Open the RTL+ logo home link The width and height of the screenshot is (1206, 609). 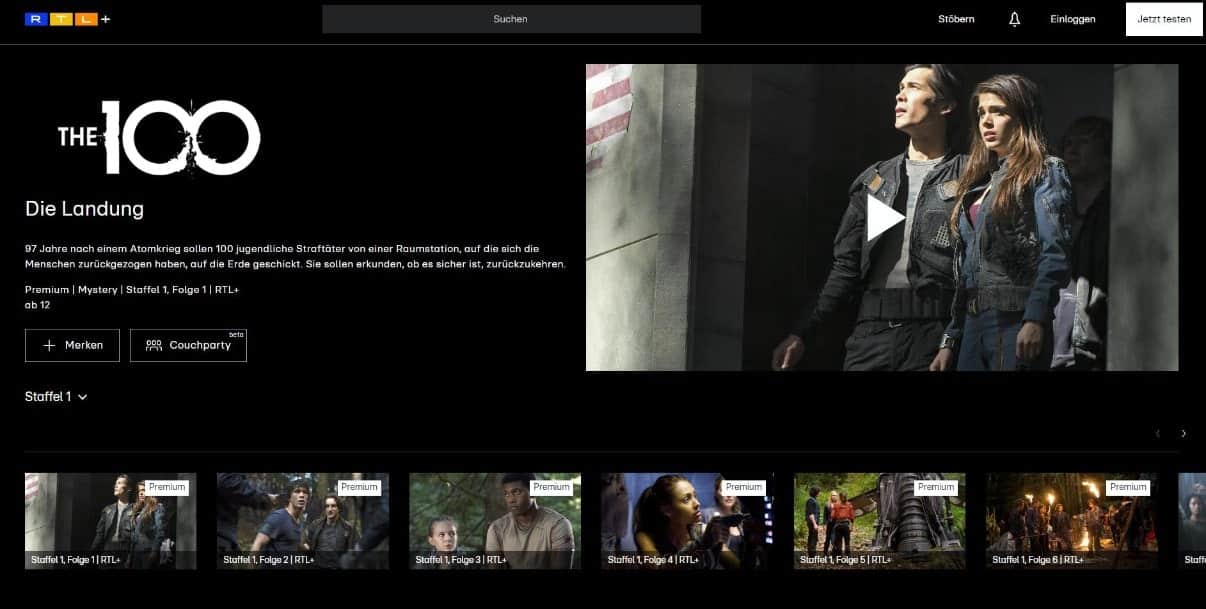pyautogui.click(x=67, y=19)
